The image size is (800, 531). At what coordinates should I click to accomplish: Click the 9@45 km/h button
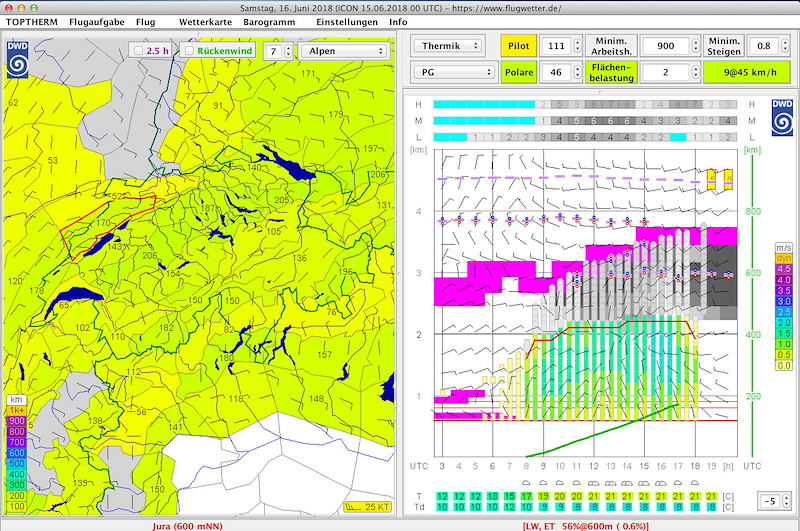(x=747, y=72)
